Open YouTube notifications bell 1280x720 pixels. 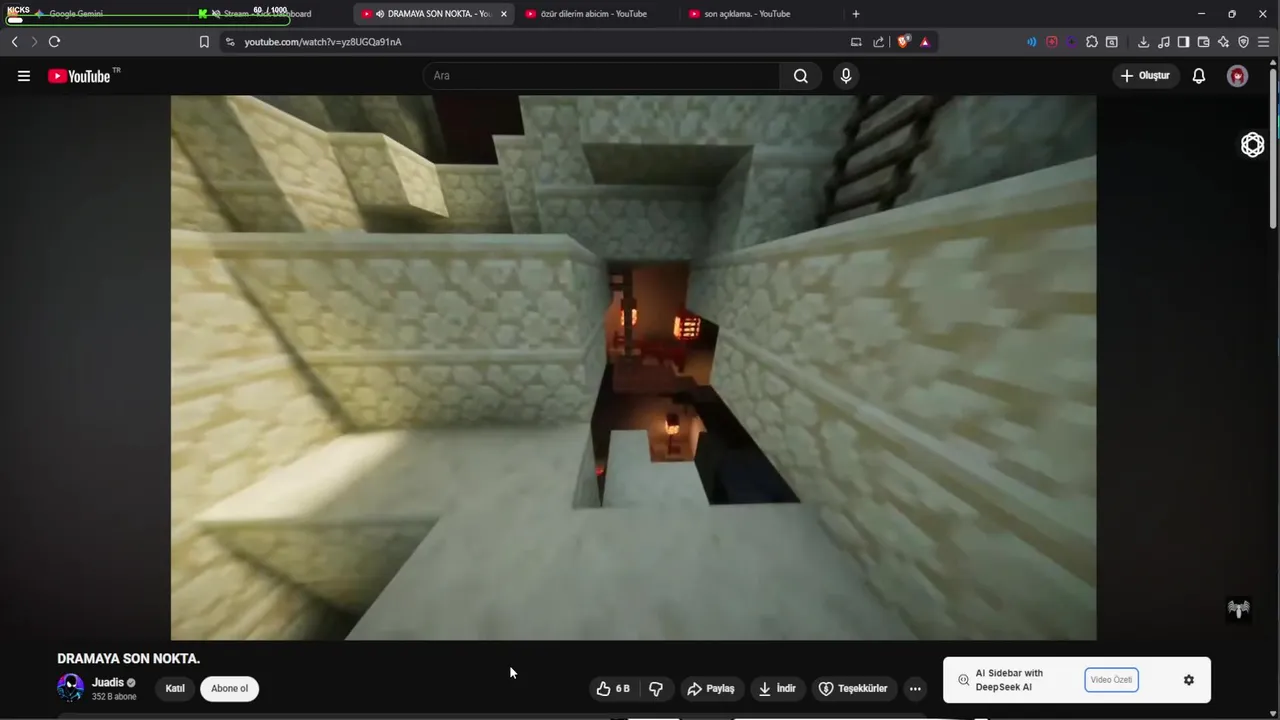[x=1199, y=76]
